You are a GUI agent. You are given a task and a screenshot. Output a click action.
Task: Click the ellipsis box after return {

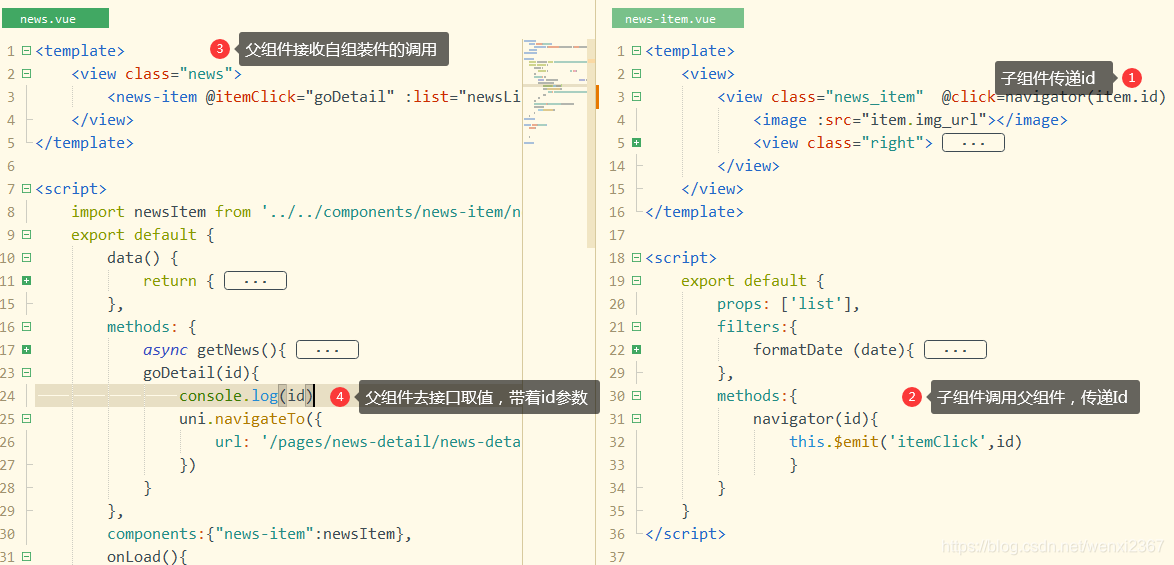(x=255, y=281)
